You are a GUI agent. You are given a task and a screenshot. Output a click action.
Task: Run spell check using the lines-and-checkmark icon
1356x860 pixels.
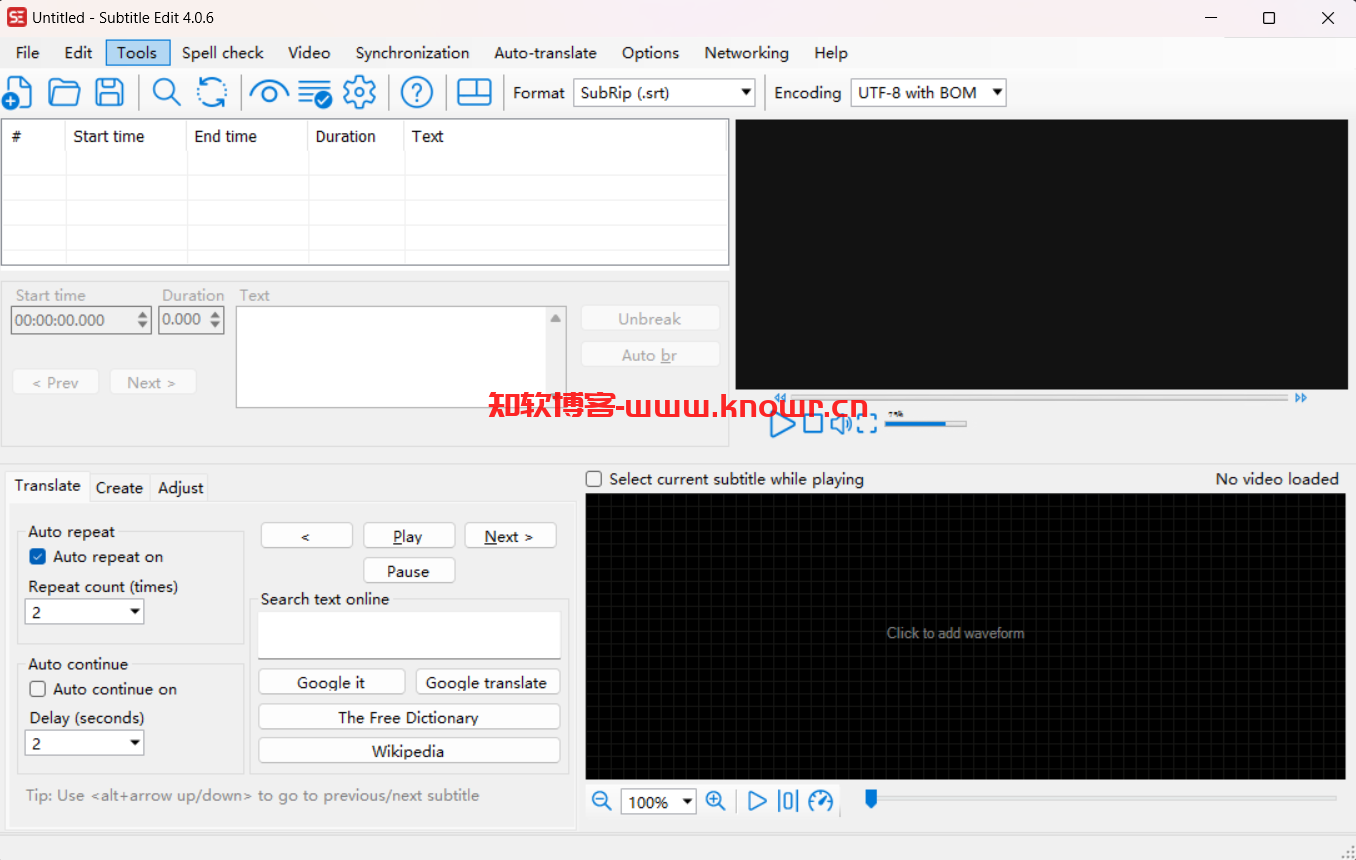click(x=315, y=92)
